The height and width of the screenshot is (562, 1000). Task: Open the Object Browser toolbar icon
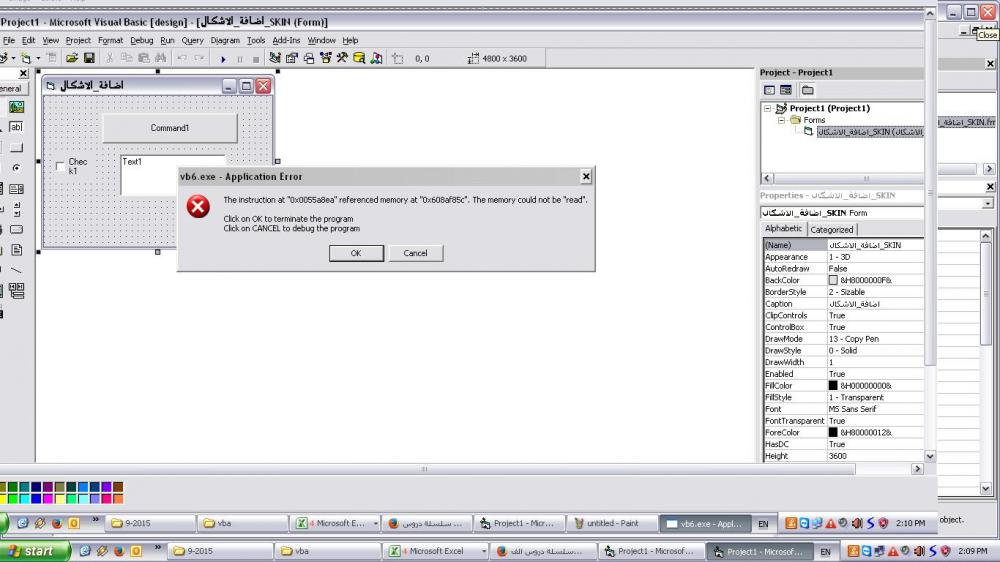(x=326, y=58)
